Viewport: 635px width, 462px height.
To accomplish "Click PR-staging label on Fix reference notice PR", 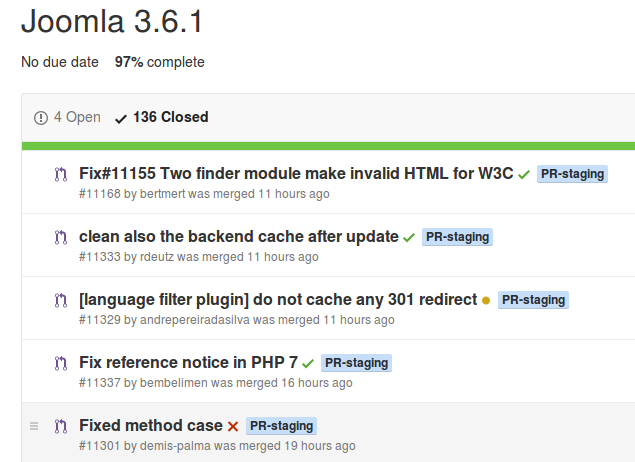I will point(356,363).
